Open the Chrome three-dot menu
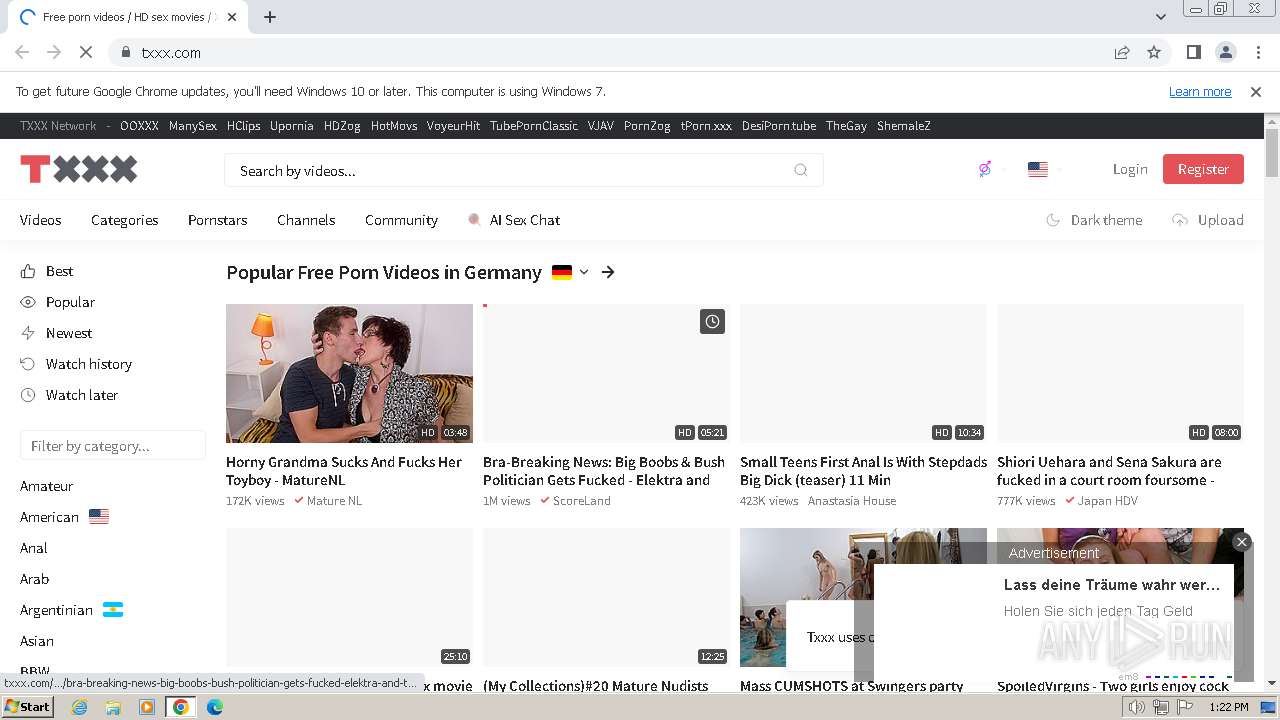 [x=1256, y=52]
